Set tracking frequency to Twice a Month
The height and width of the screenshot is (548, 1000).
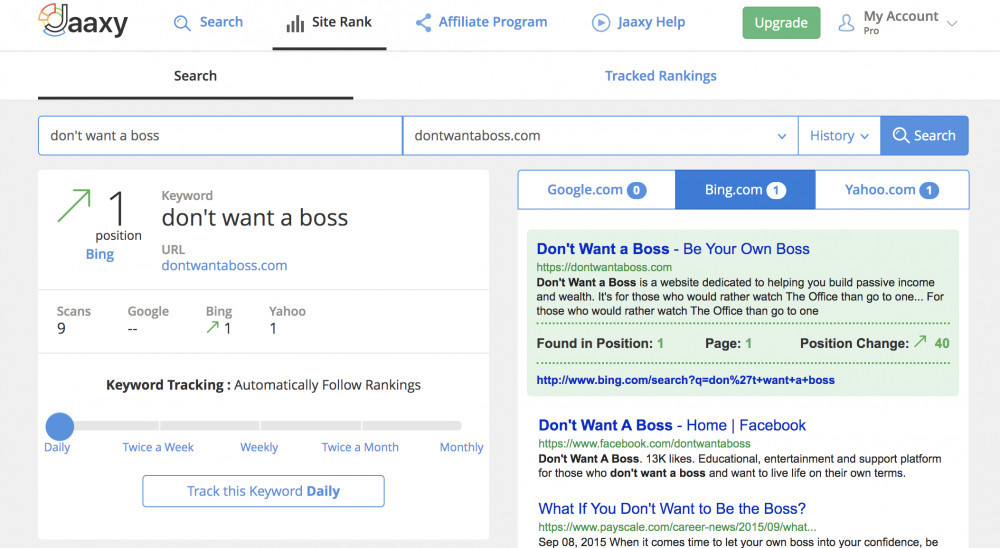click(x=360, y=447)
